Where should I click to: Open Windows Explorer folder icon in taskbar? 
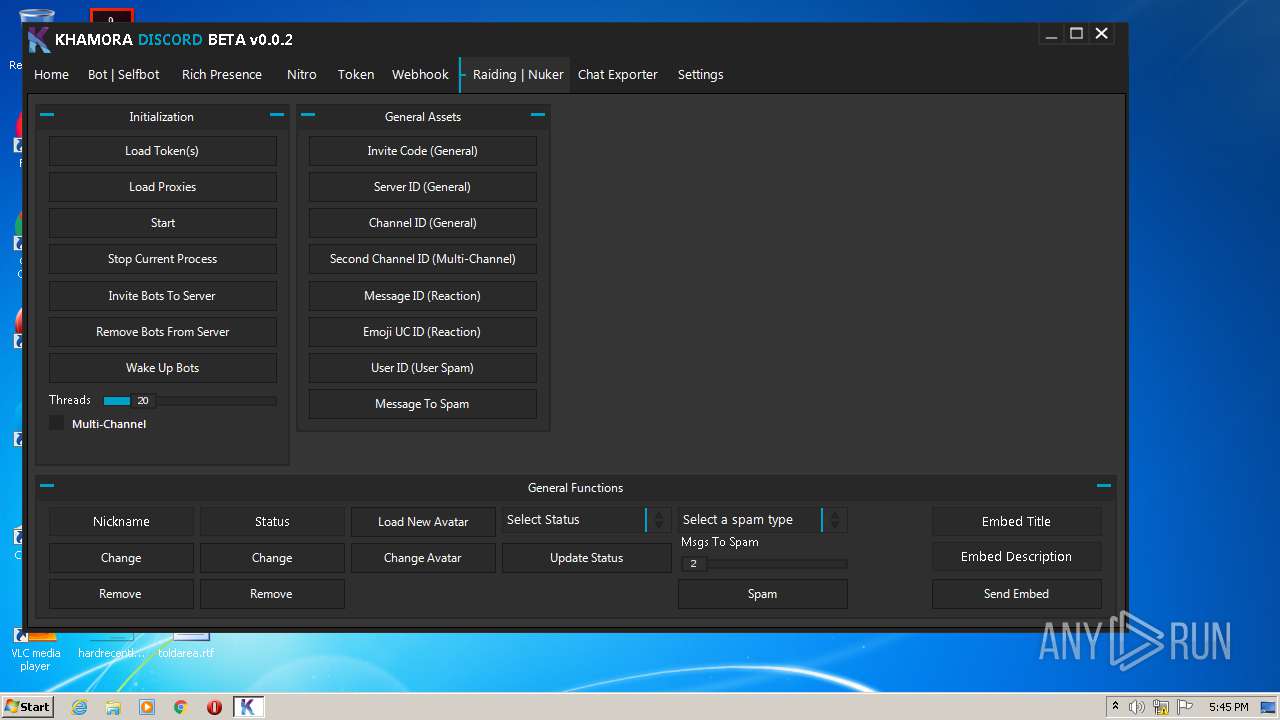[x=113, y=707]
